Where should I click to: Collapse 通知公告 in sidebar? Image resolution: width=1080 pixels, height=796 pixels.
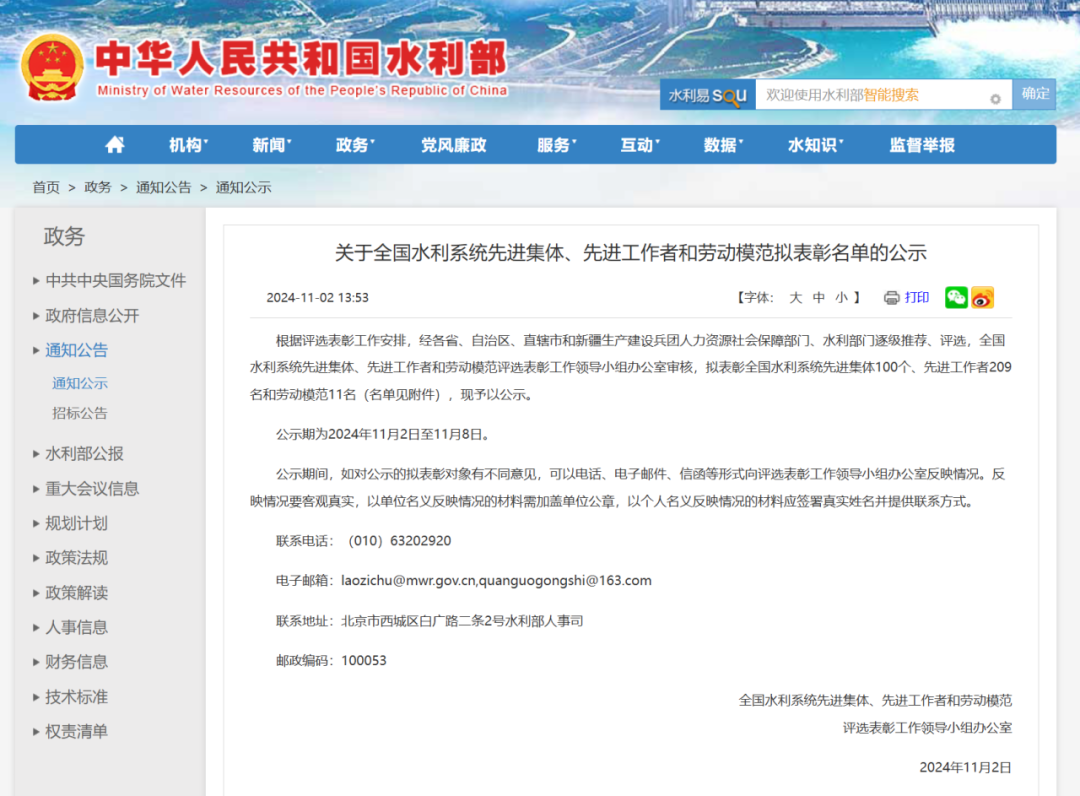pyautogui.click(x=76, y=350)
